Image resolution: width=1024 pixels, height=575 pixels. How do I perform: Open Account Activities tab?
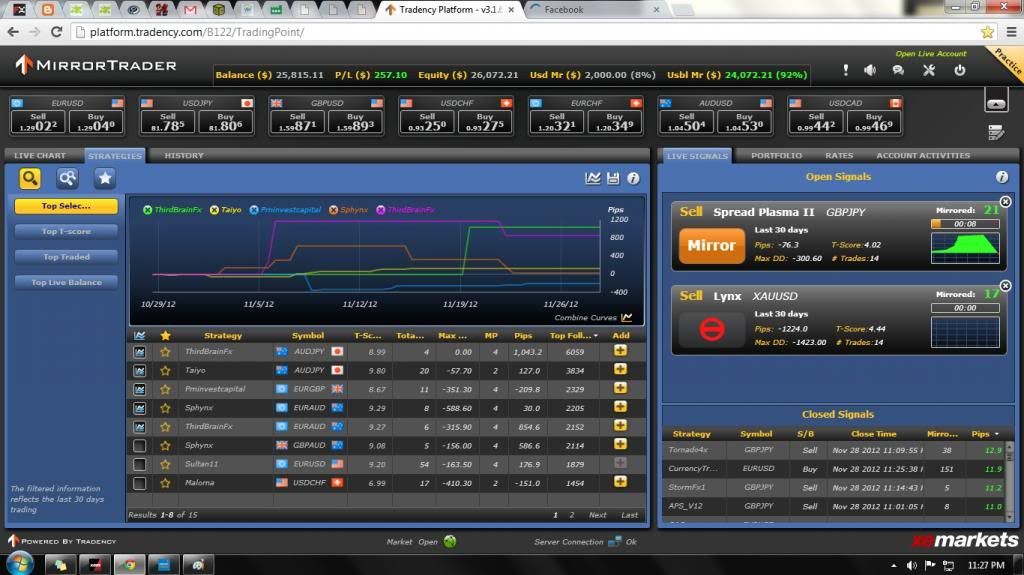pyautogui.click(x=923, y=156)
